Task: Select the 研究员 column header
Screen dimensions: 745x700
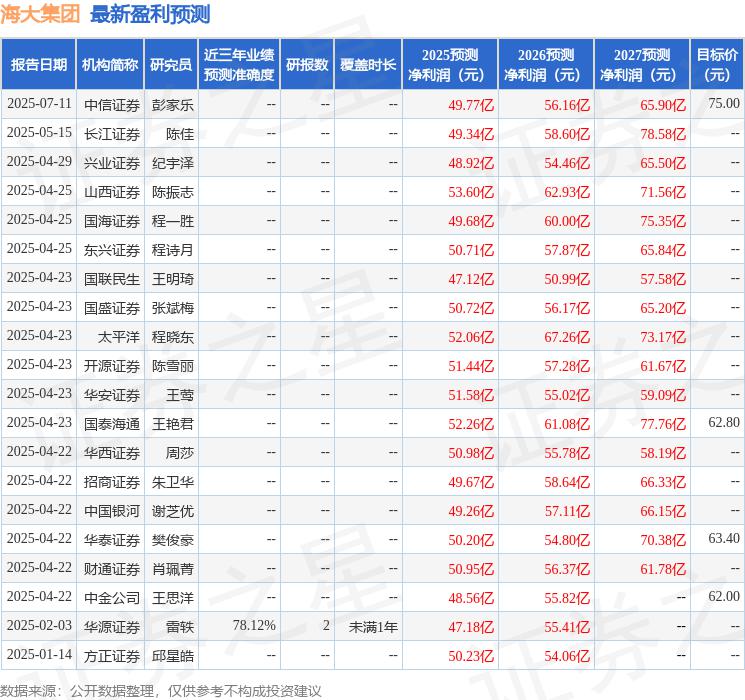Action: [171, 65]
